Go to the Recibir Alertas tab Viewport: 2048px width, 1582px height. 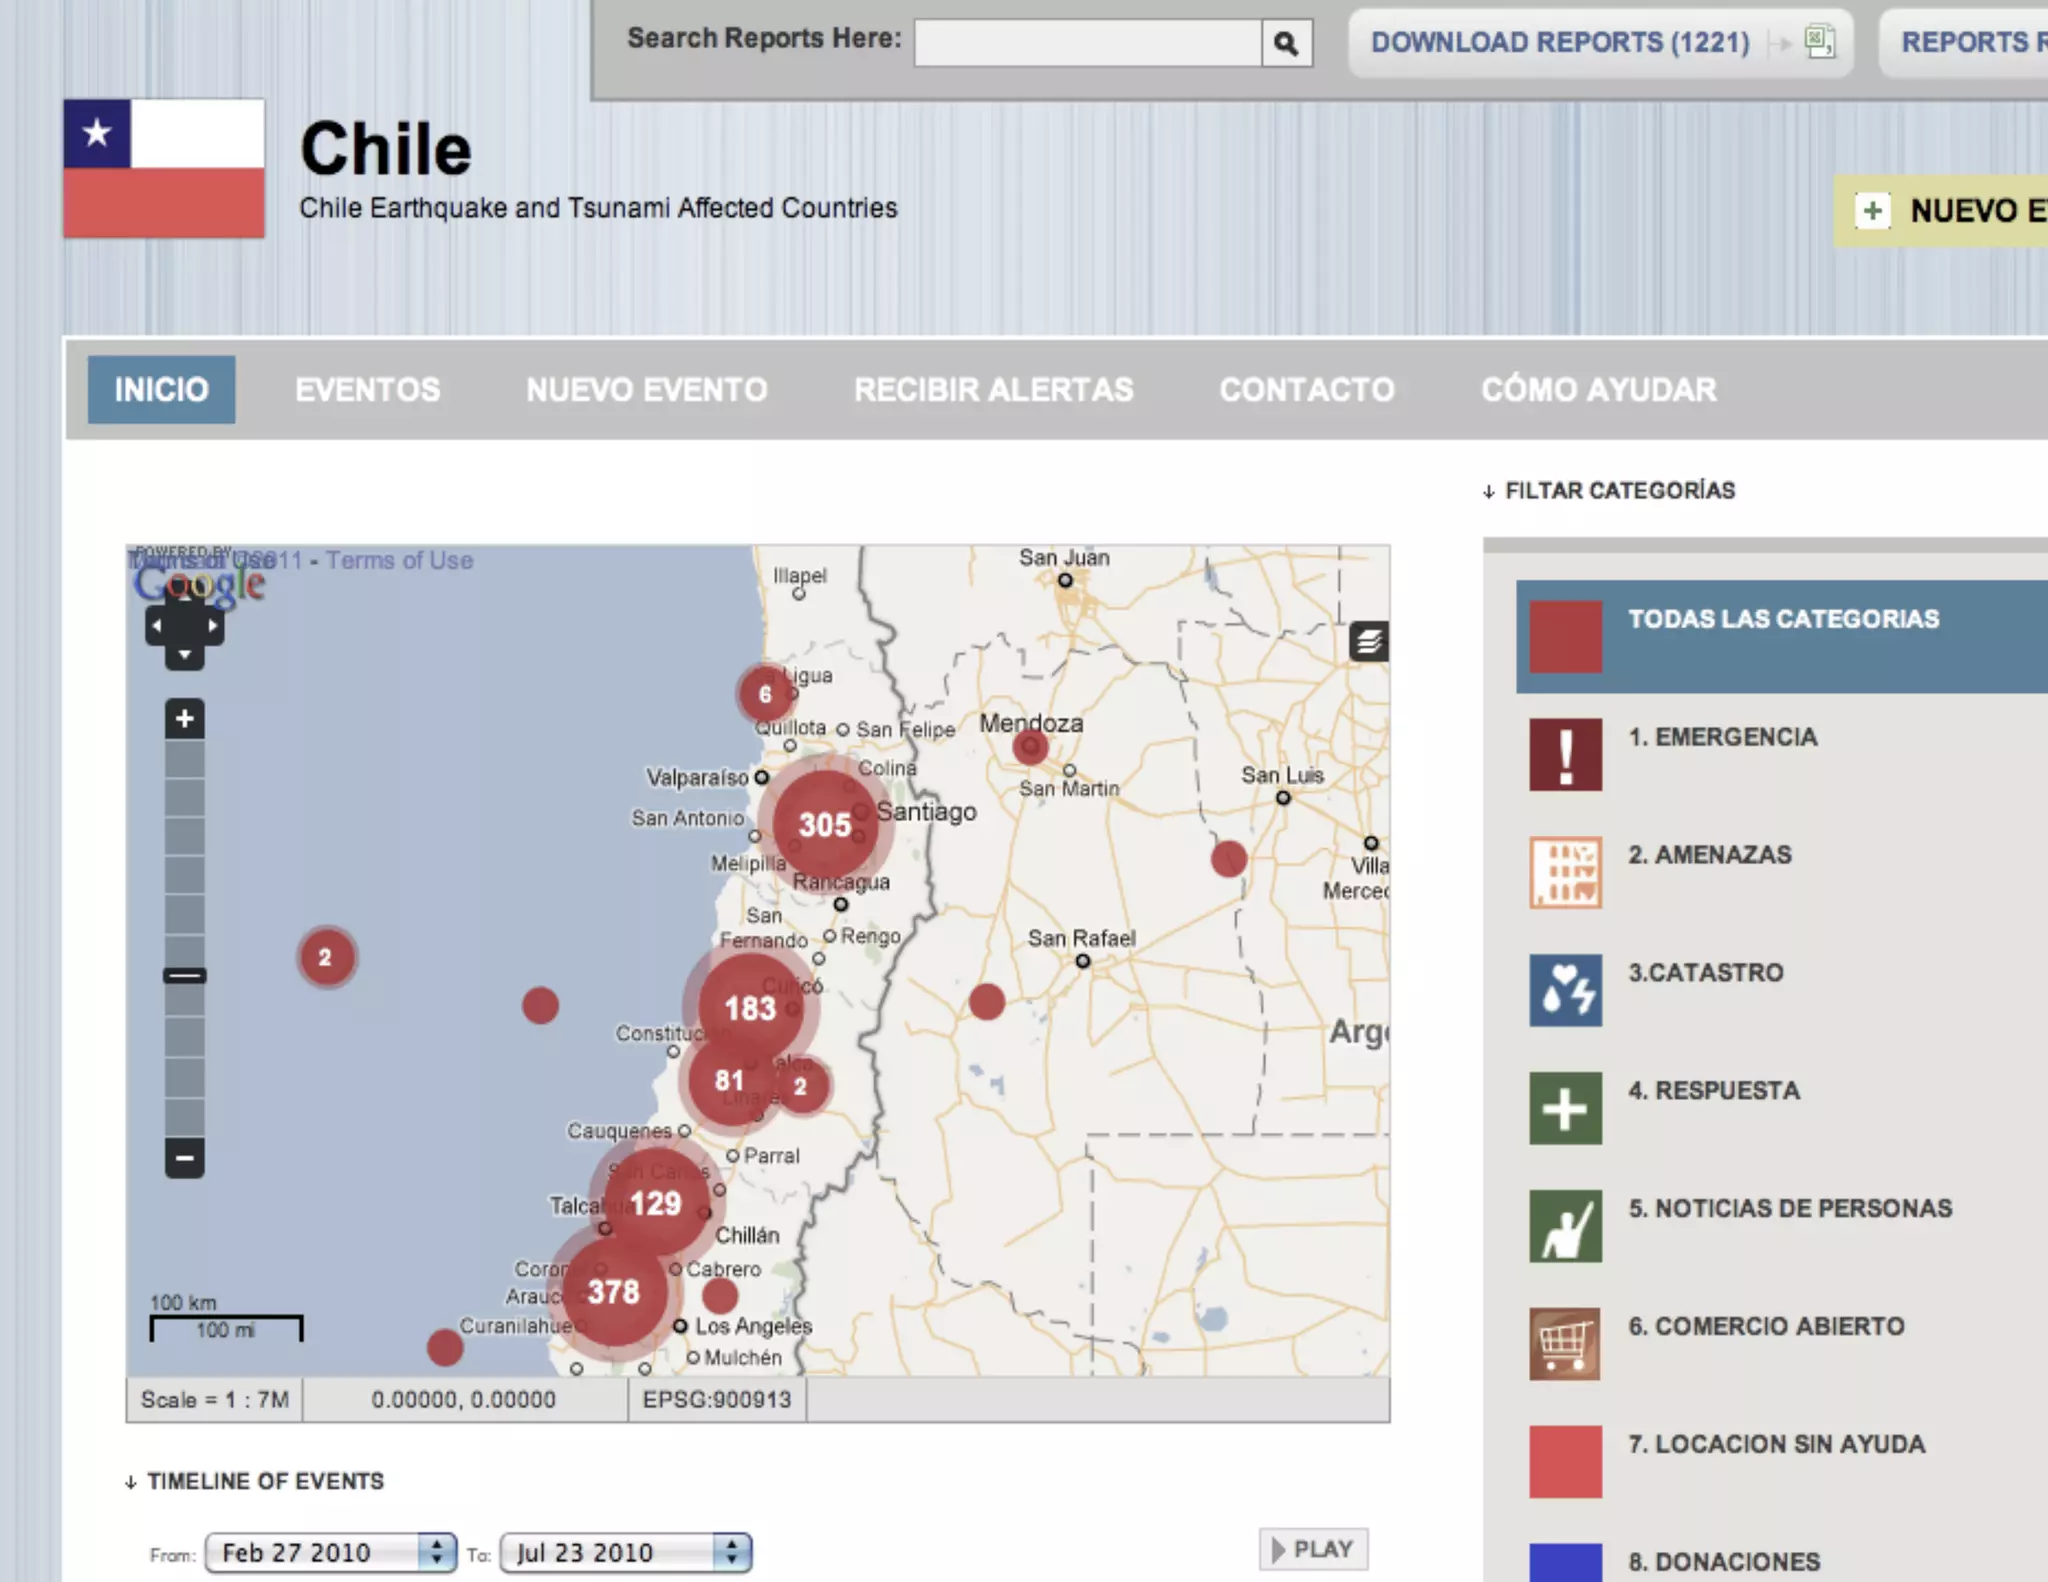tap(993, 389)
